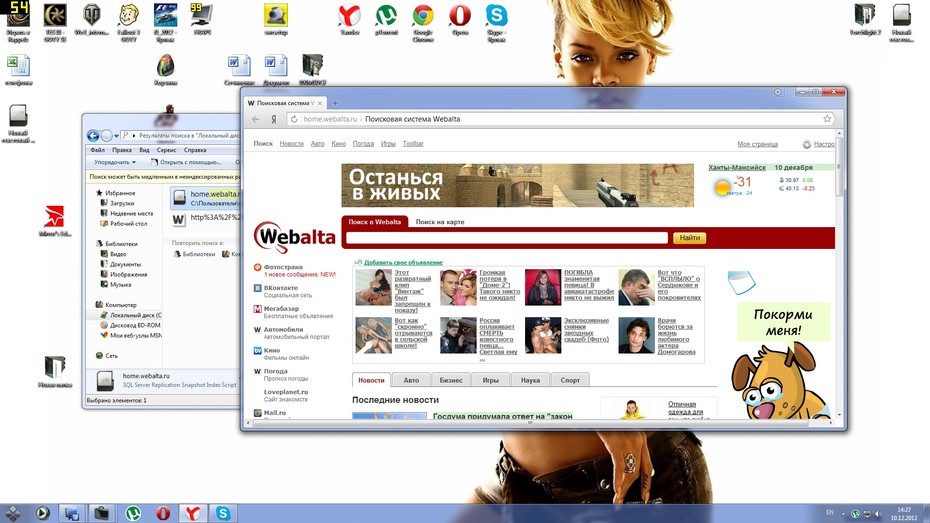Open the Сервис menu in Explorer
The image size is (930, 523).
[166, 150]
